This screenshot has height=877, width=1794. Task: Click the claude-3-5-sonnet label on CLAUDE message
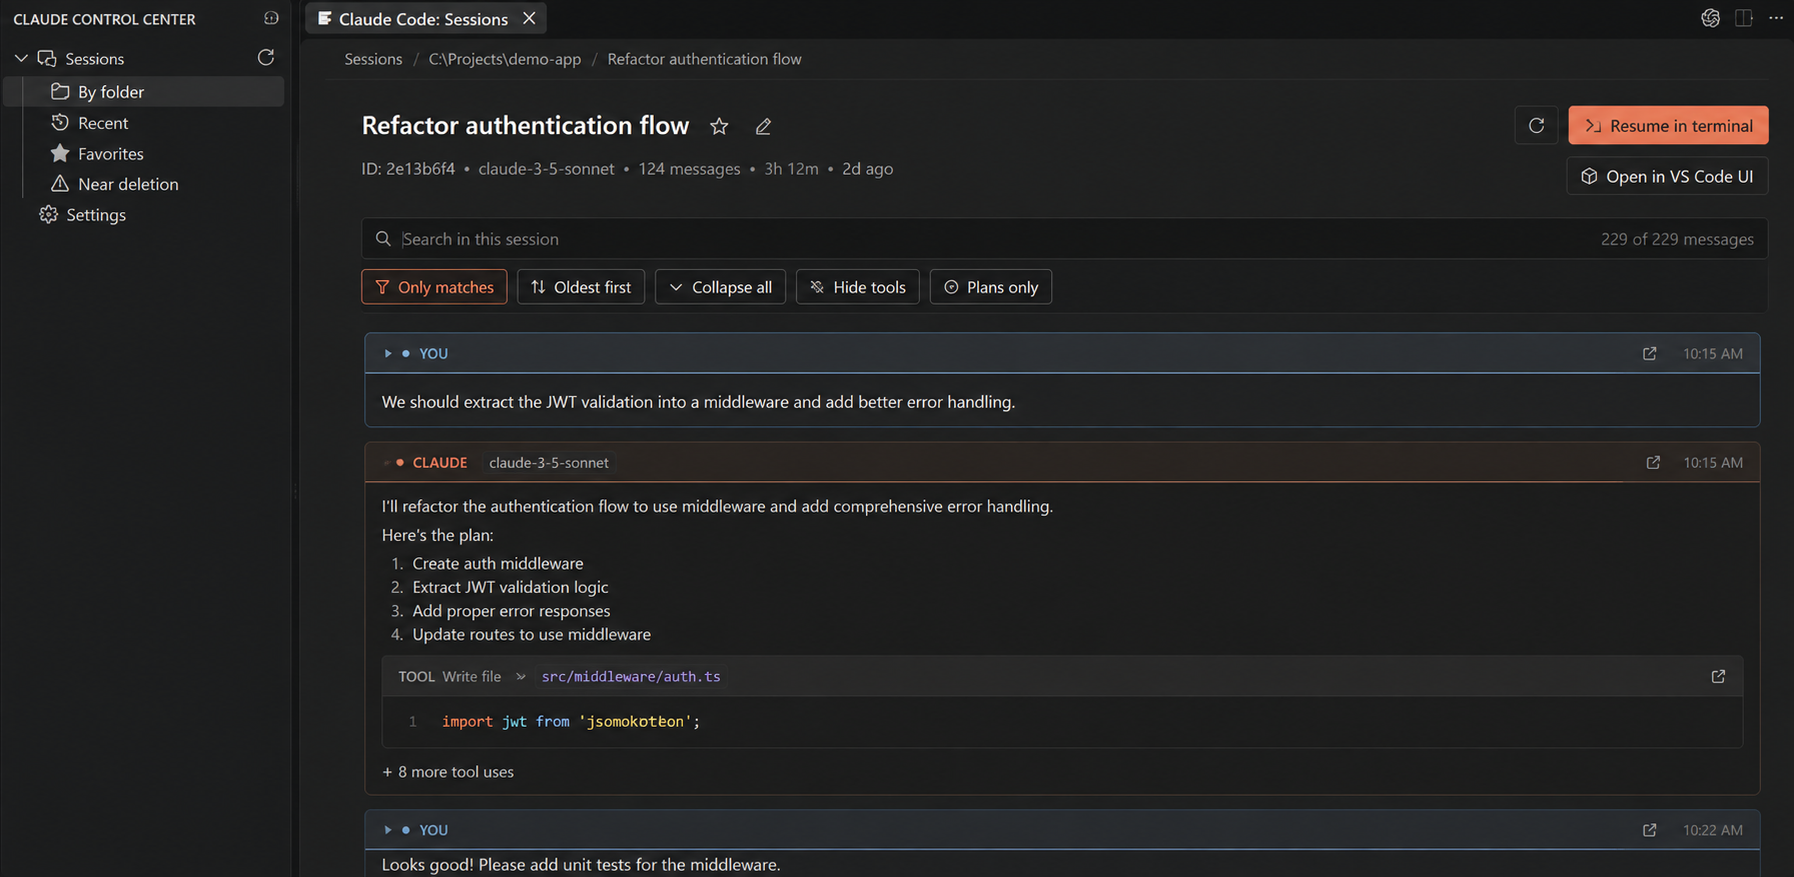[549, 463]
